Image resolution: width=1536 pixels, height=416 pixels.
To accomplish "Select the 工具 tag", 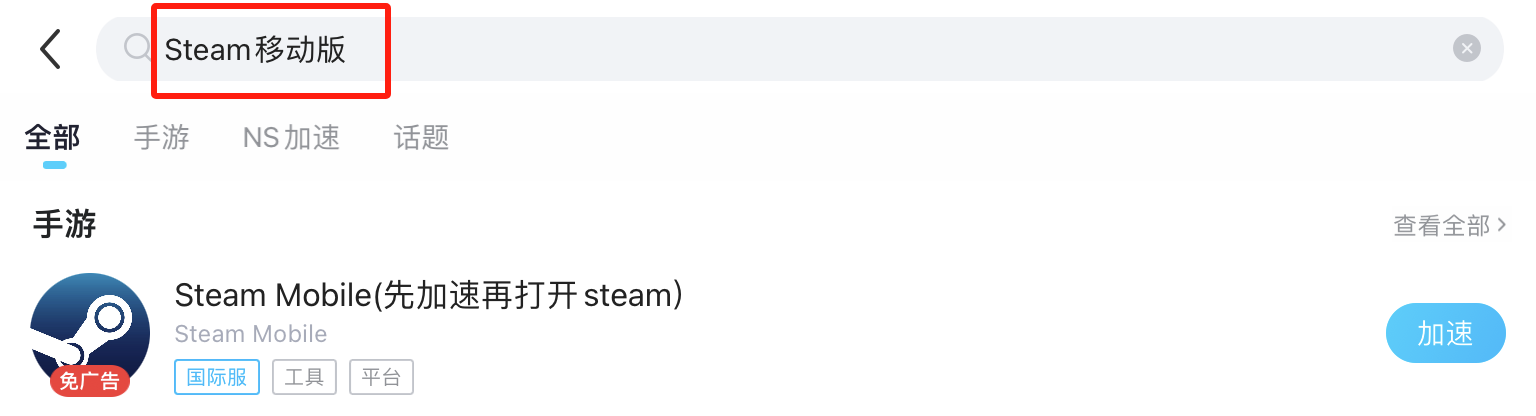I will pos(304,377).
